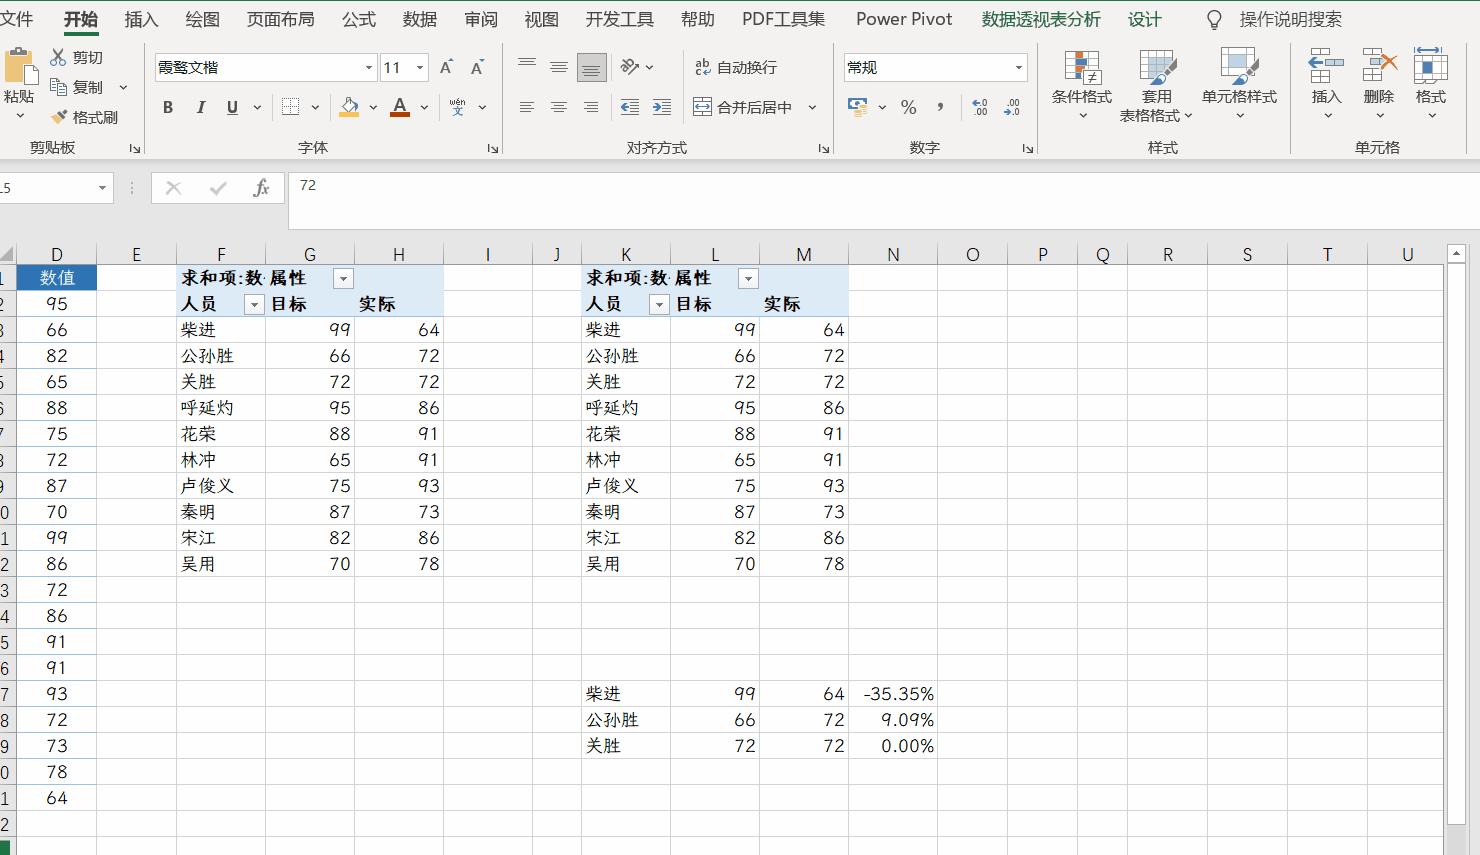
Task: Click 单元格样式 in the Styles group
Action: click(1240, 85)
